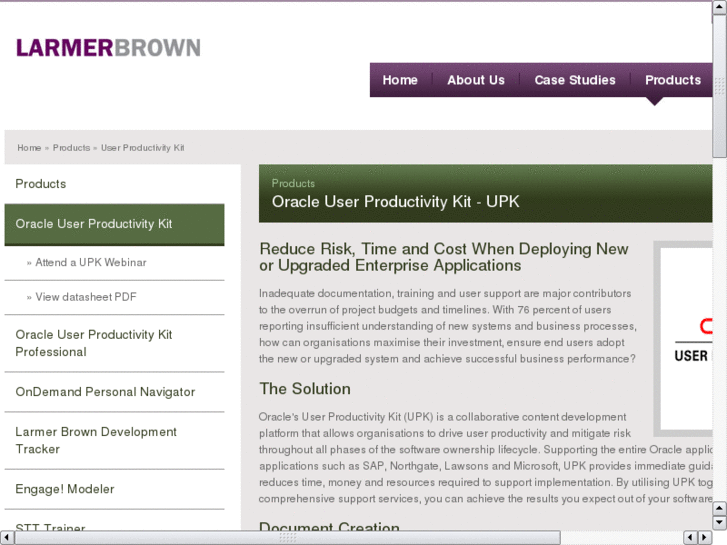Select Oracle User Productivity Kit in the sidebar
727x545 pixels.
tap(115, 224)
